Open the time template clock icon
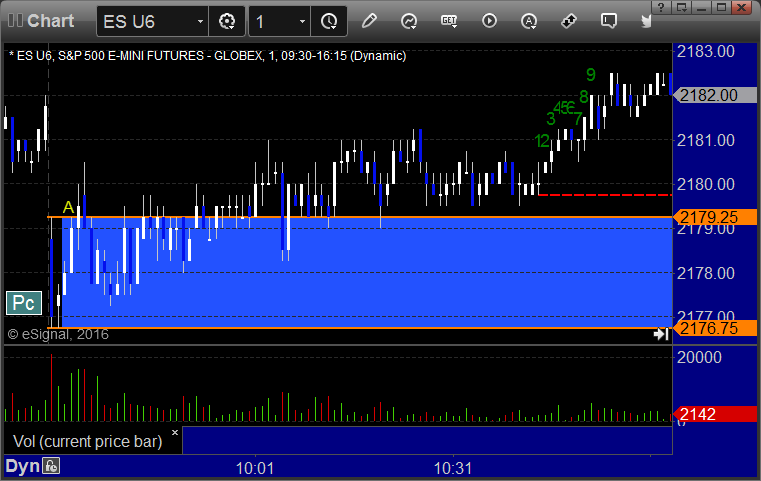Image resolution: width=761 pixels, height=481 pixels. point(329,21)
